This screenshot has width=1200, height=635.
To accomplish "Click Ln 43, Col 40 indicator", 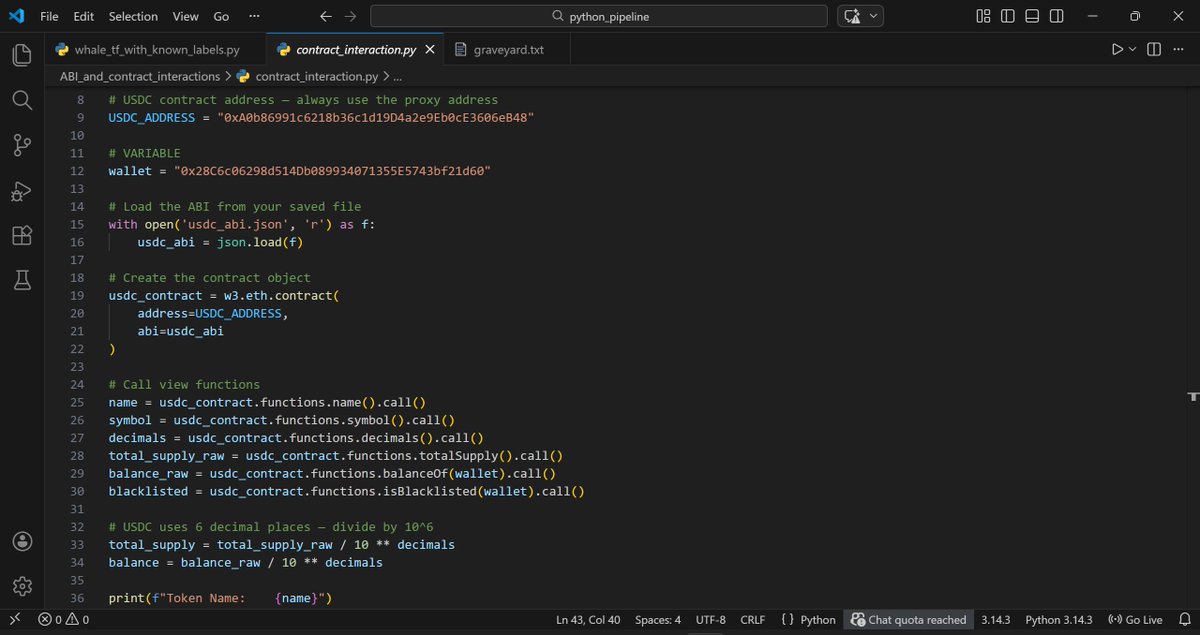I will point(588,620).
